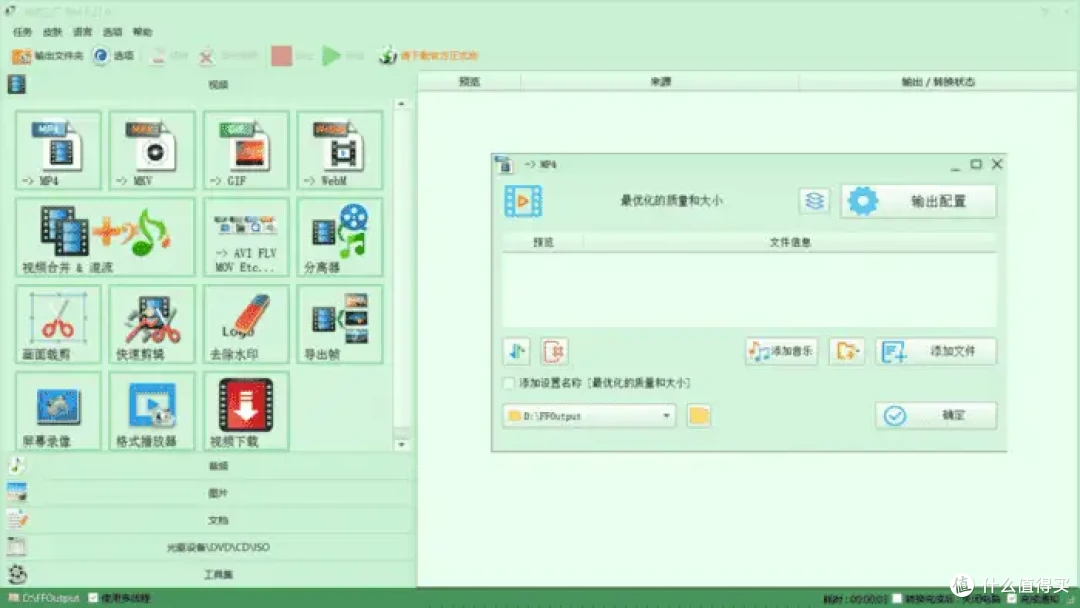Open the 屏幕录像 screen recorder
1080x608 pixels.
point(59,411)
